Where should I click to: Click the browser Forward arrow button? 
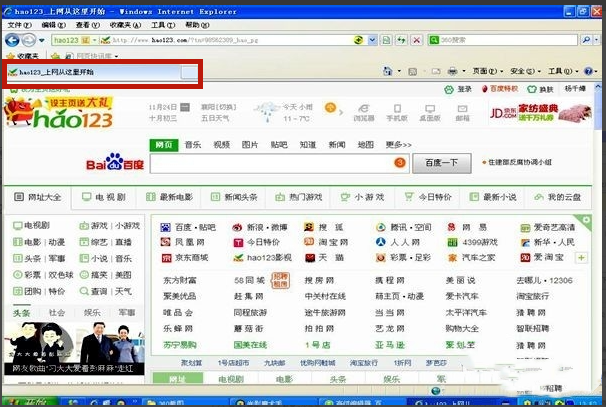[29, 40]
